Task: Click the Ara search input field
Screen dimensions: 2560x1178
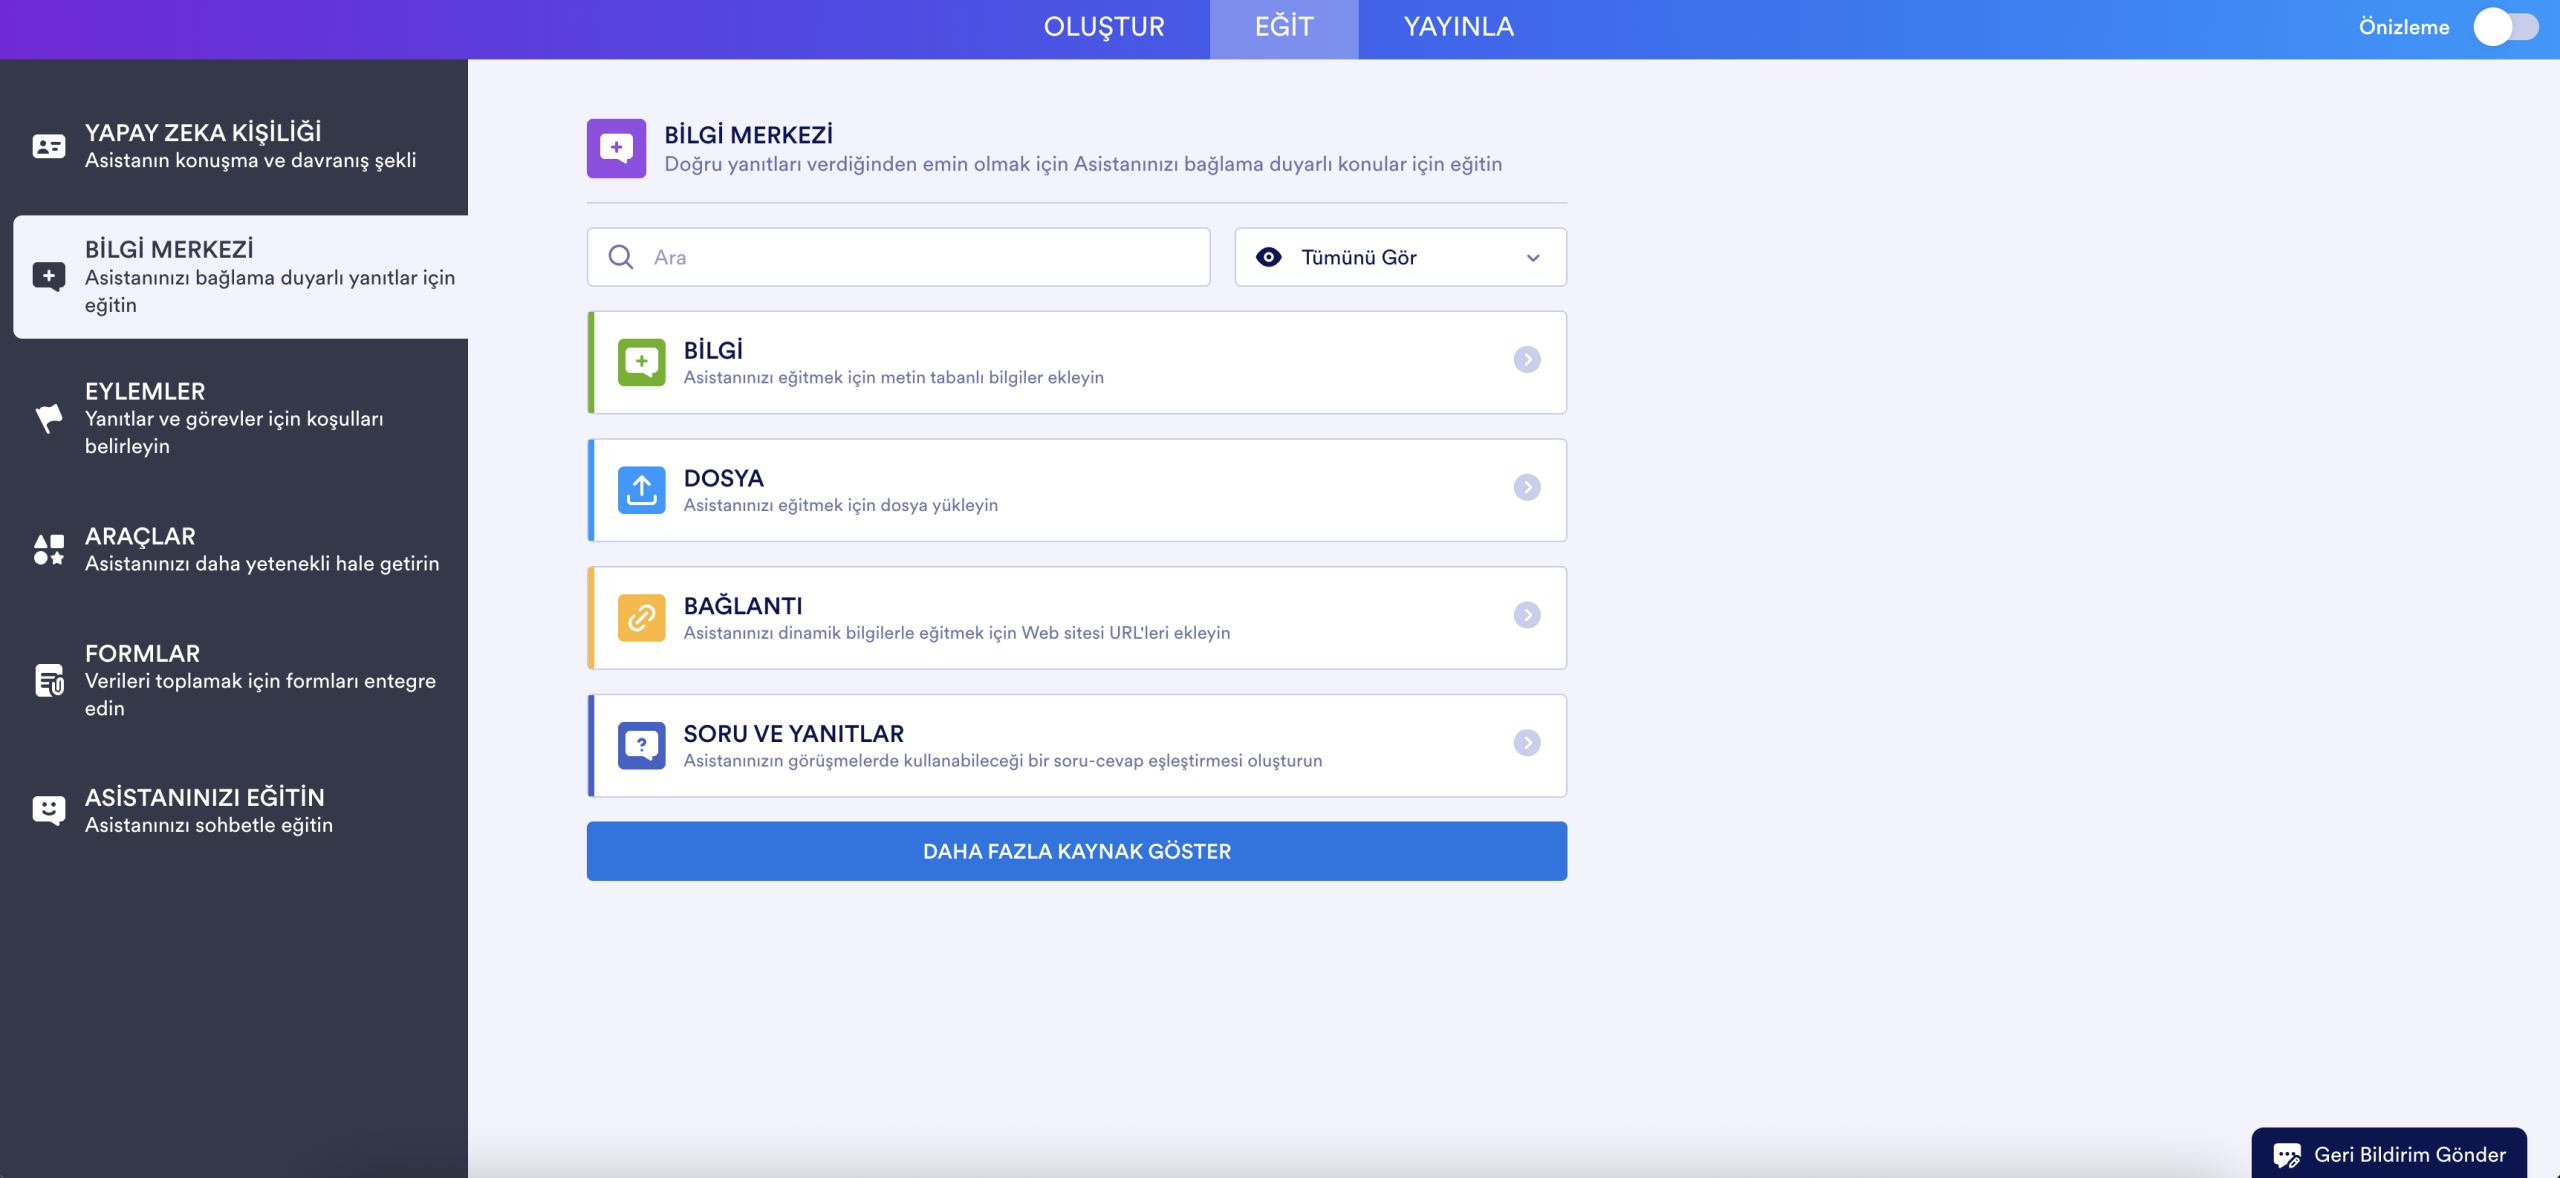Action: pyautogui.click(x=900, y=257)
